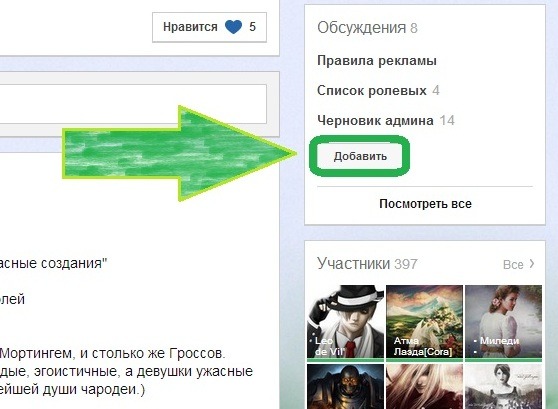Open the Обсуждения section header
This screenshot has height=409, width=558.
(362, 28)
